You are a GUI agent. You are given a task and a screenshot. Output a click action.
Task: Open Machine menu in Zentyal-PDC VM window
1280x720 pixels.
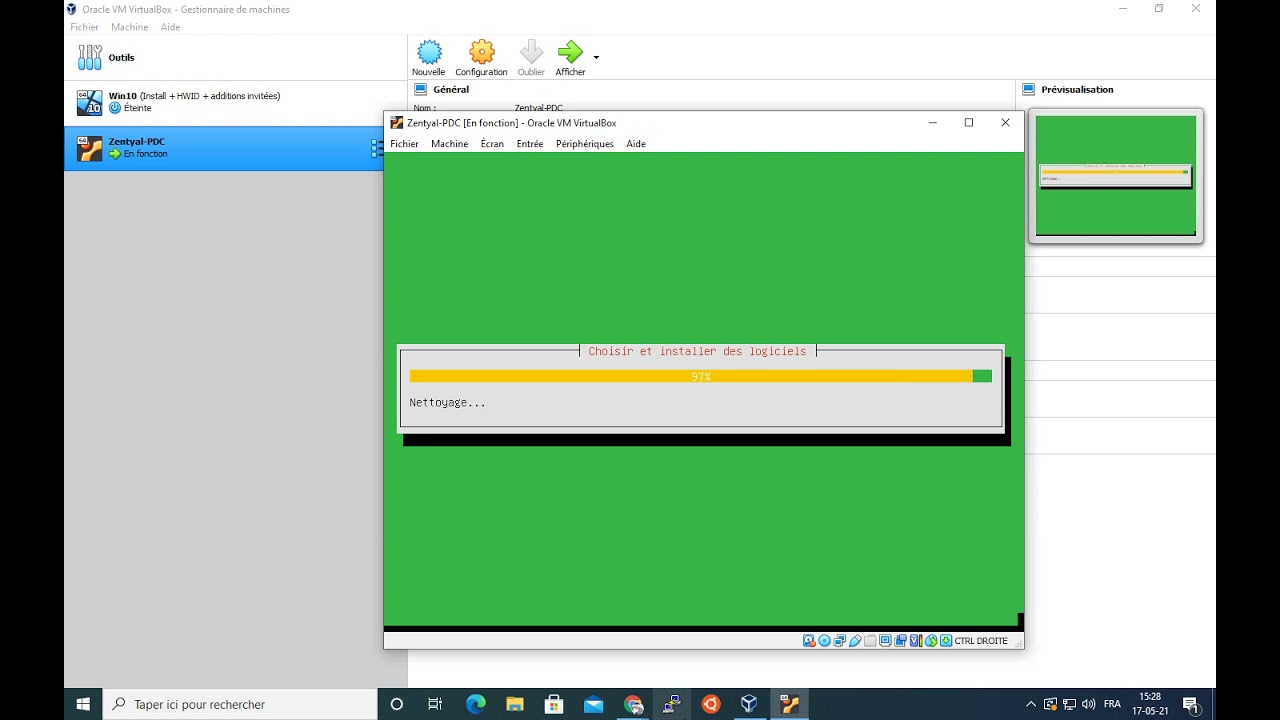[x=450, y=144]
